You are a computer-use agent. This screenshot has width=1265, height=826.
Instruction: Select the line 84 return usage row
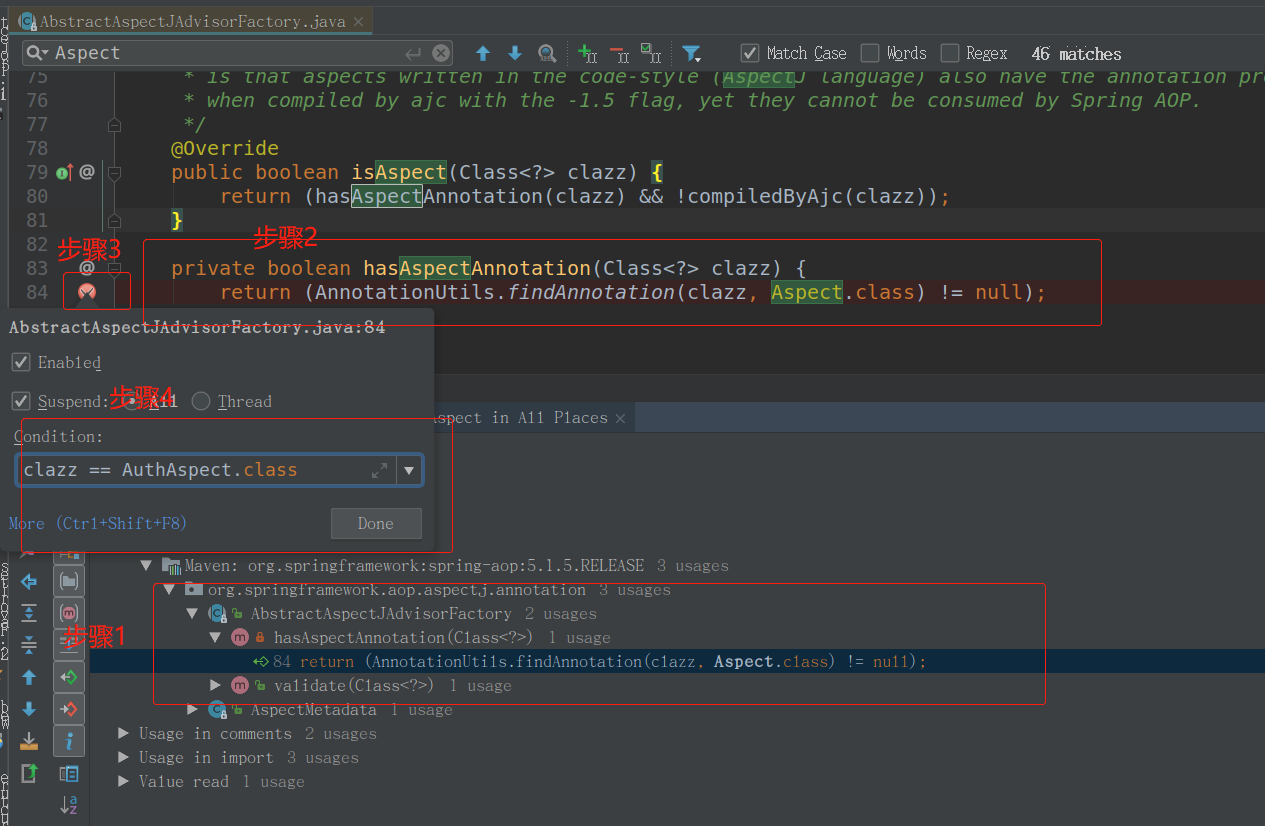click(677, 662)
